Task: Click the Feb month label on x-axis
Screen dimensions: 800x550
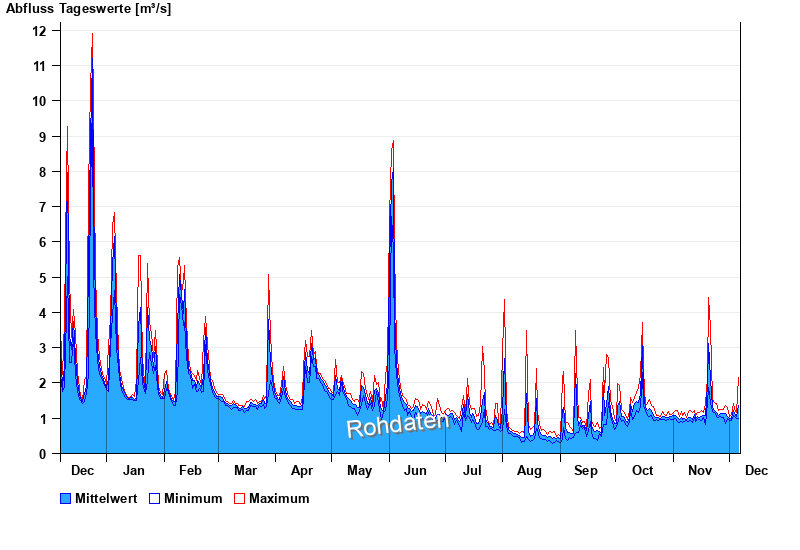Action: (190, 470)
